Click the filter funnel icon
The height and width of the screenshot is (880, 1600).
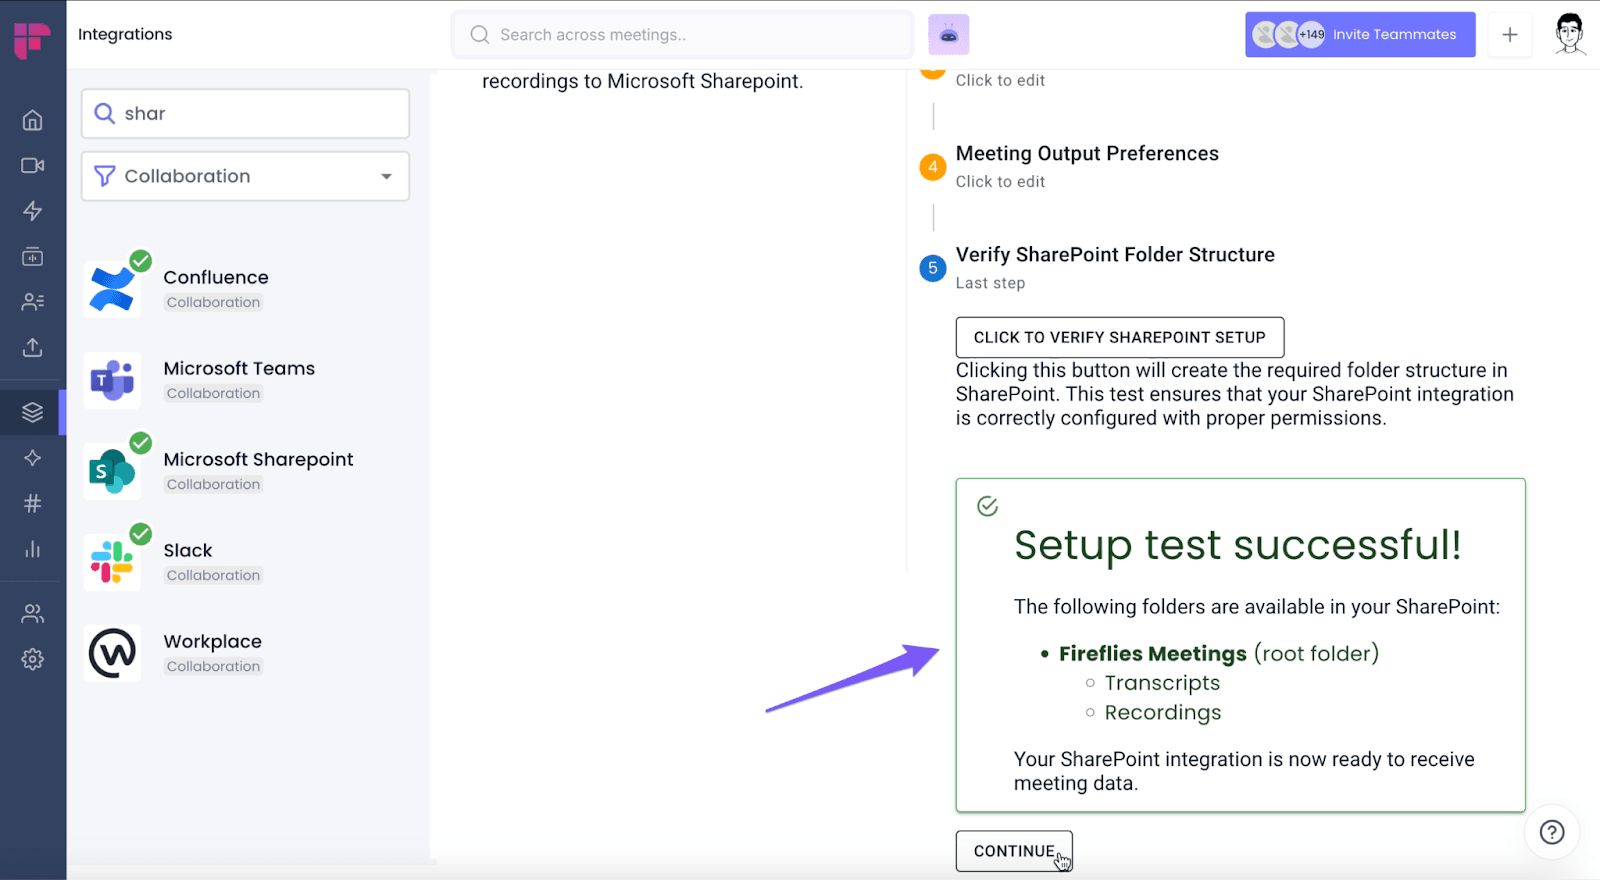pyautogui.click(x=104, y=176)
